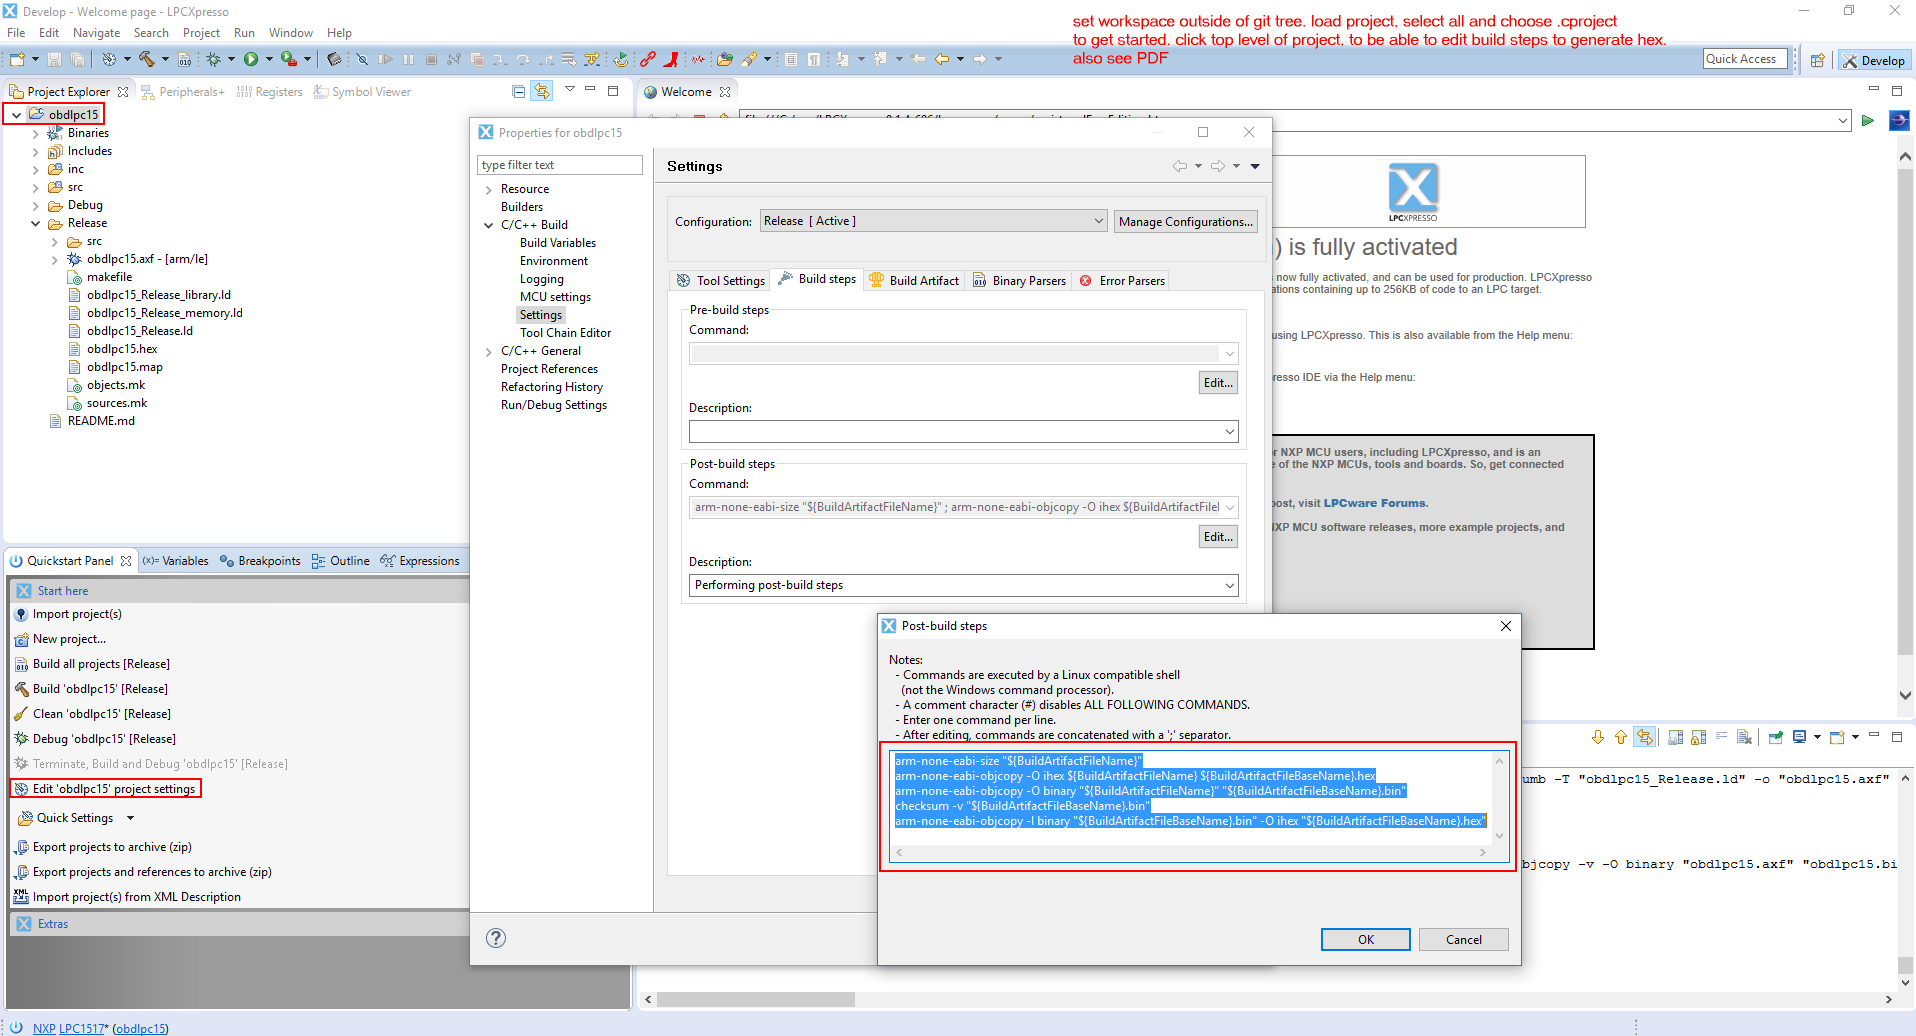Switch to the Registers tab
Image resolution: width=1916 pixels, height=1036 pixels.
(x=270, y=92)
